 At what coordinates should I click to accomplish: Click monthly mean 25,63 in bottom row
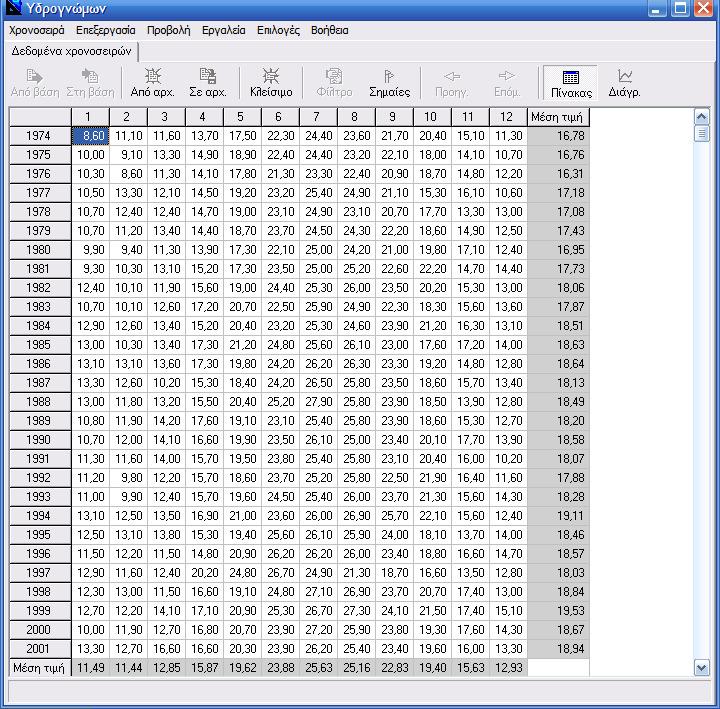point(318,668)
